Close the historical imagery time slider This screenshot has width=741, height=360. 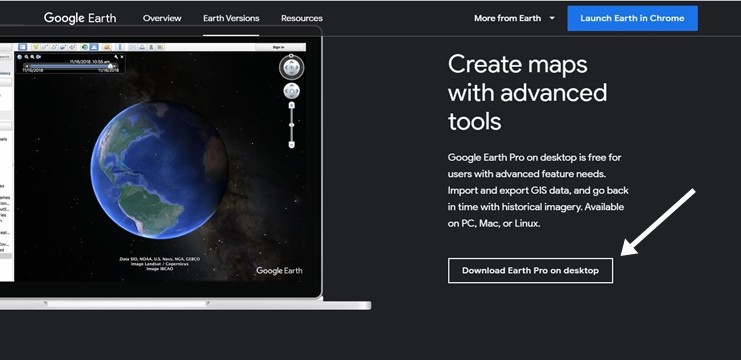[122, 57]
